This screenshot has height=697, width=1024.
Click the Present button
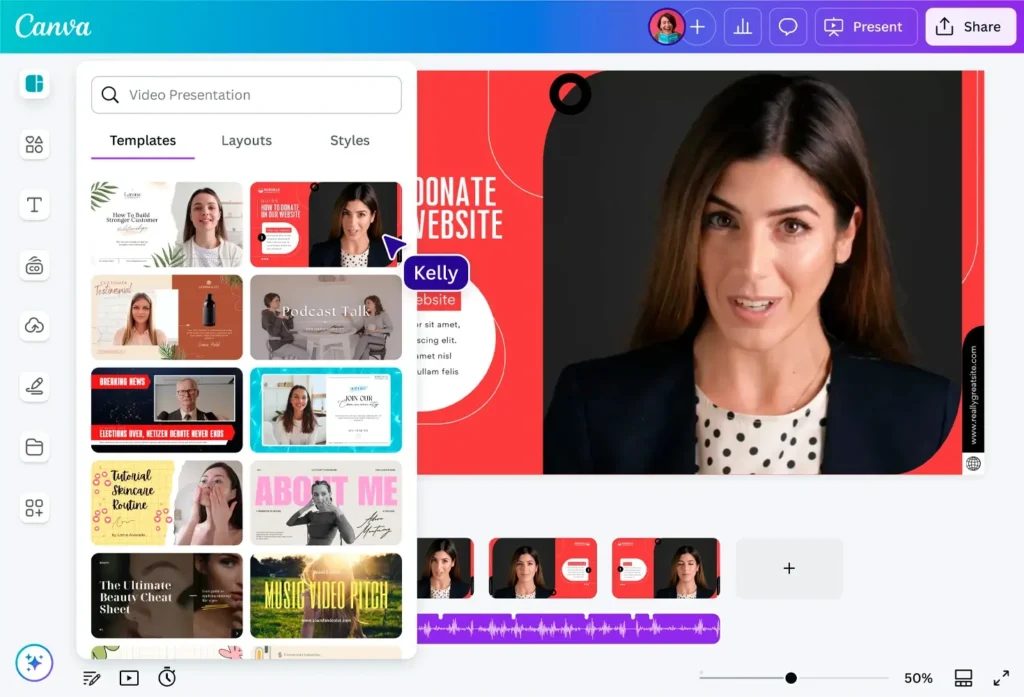click(x=866, y=26)
